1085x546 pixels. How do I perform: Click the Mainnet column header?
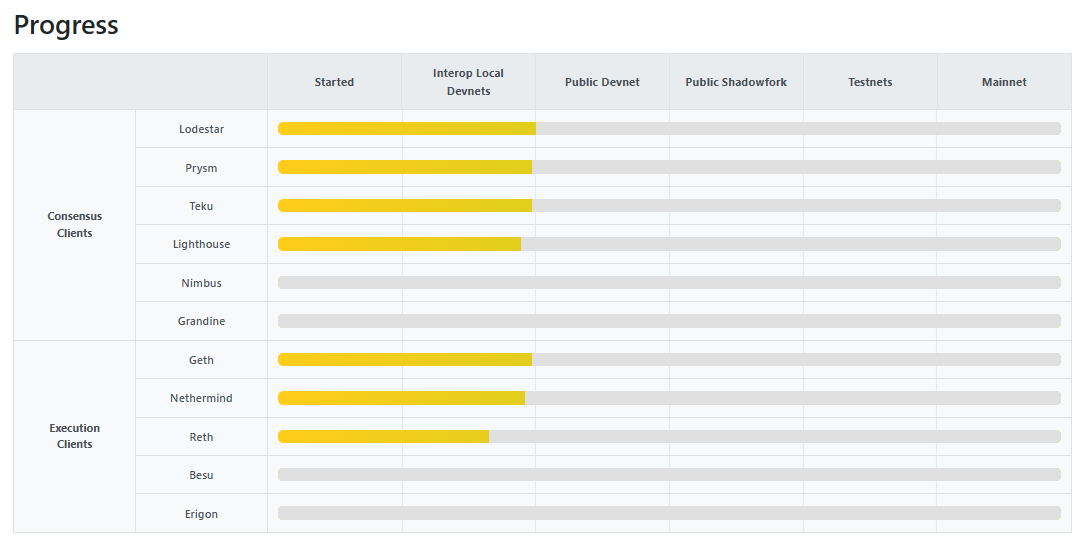(x=1004, y=82)
